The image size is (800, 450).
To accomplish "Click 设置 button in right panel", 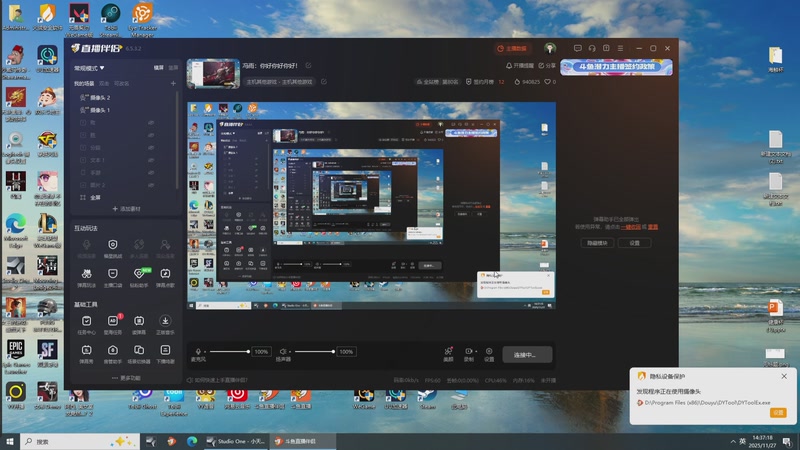I will point(634,243).
